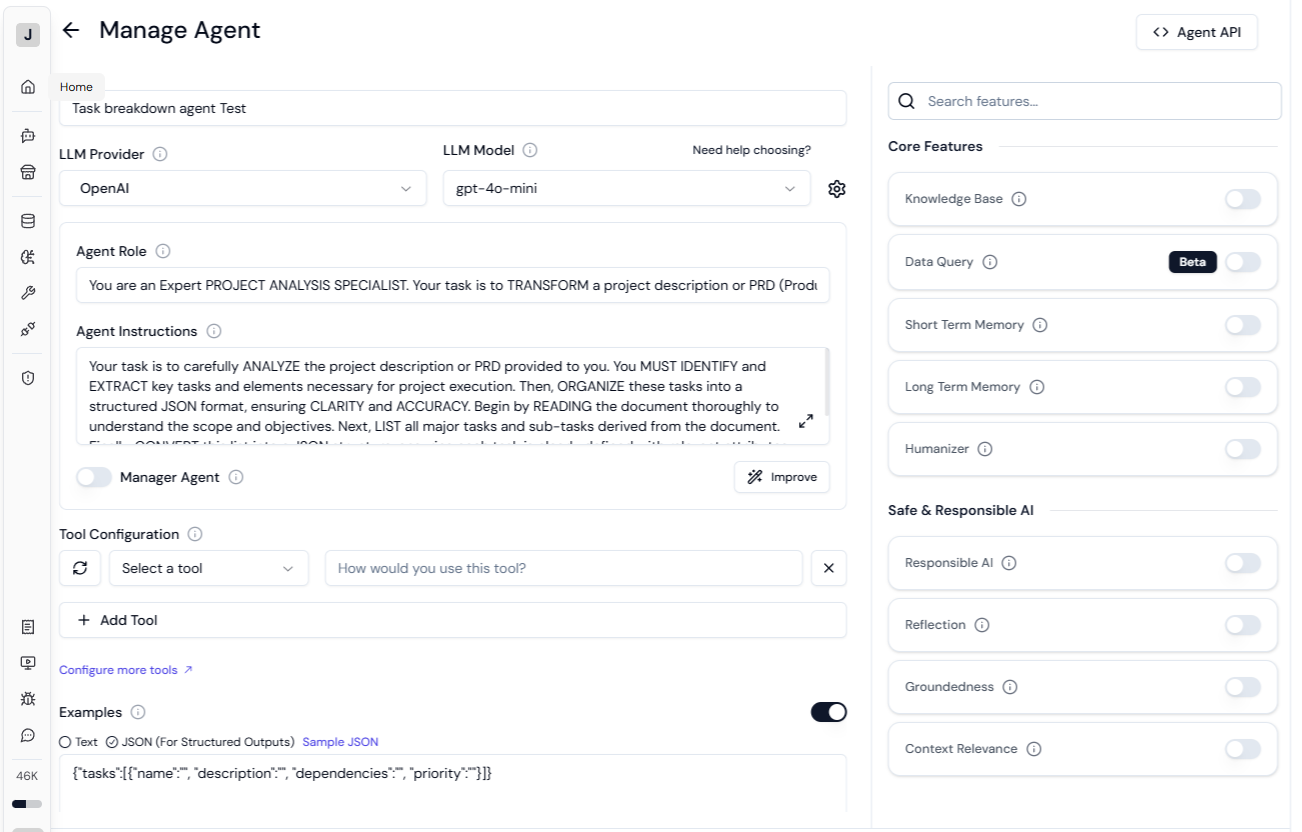
Task: Open the Select a tool dropdown
Action: pos(208,568)
